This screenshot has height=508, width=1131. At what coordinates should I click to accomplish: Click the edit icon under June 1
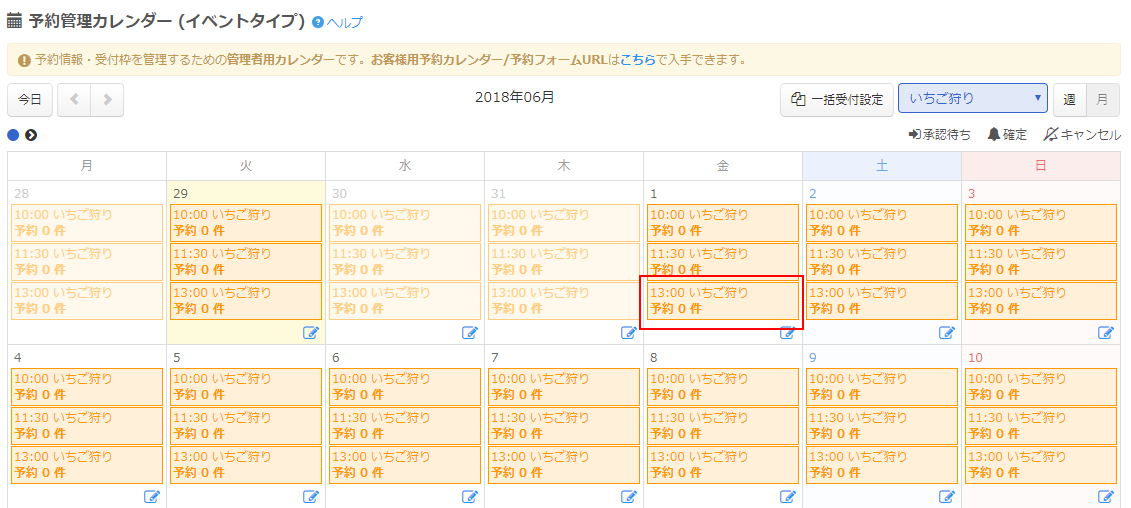(x=788, y=333)
